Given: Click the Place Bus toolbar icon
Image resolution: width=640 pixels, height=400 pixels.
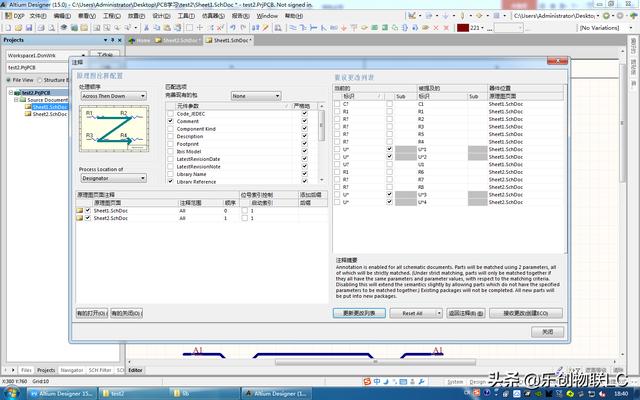Looking at the screenshot, I should [303, 28].
